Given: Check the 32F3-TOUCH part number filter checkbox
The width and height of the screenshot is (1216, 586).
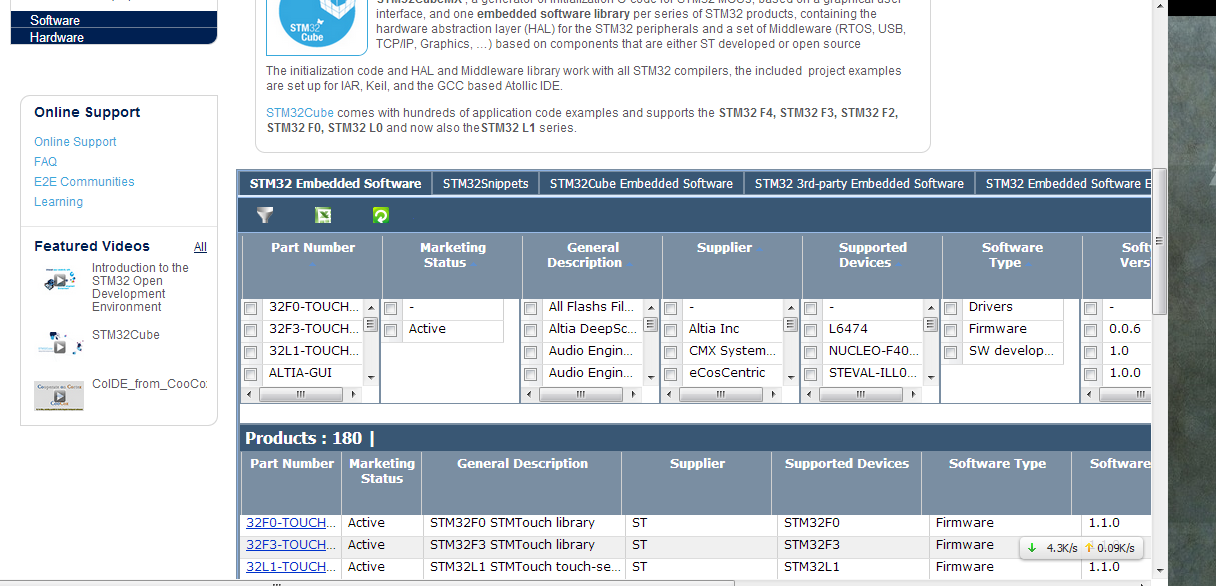Looking at the screenshot, I should (x=250, y=331).
